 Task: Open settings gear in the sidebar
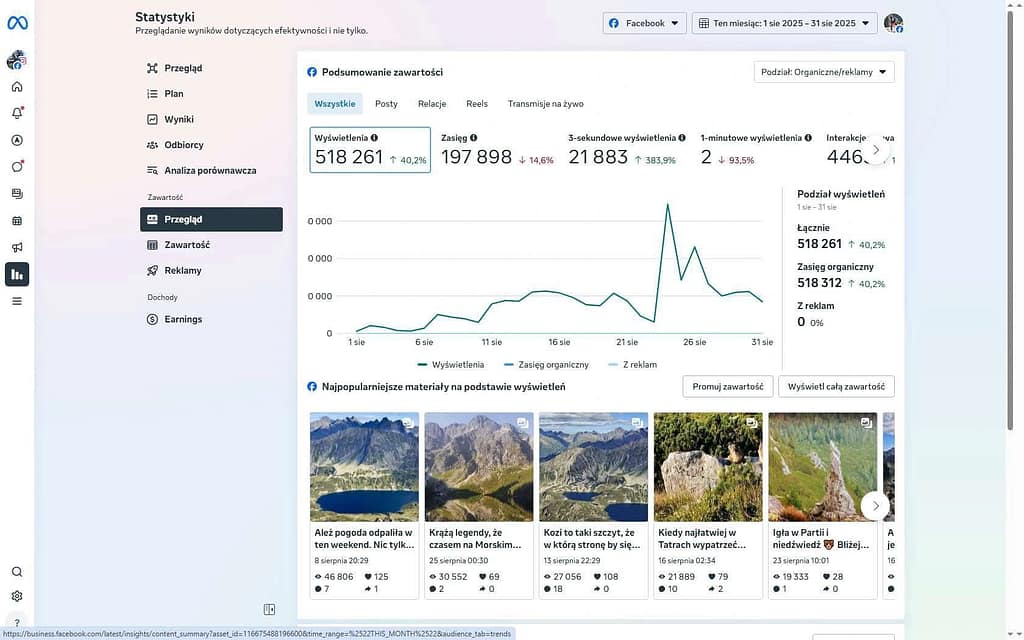click(x=17, y=596)
